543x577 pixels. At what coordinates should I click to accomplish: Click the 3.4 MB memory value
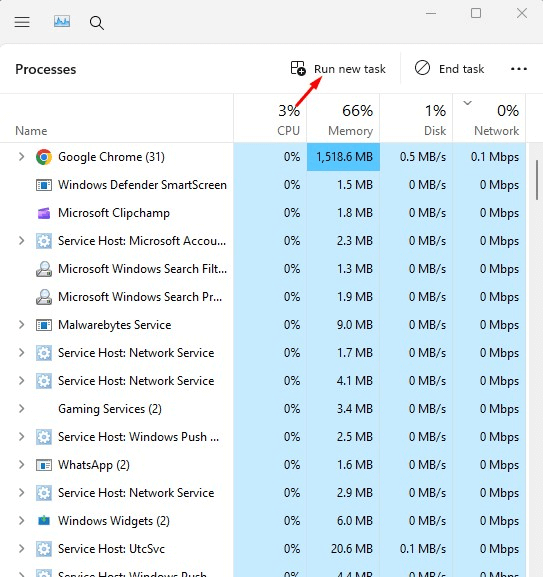[x=355, y=409]
